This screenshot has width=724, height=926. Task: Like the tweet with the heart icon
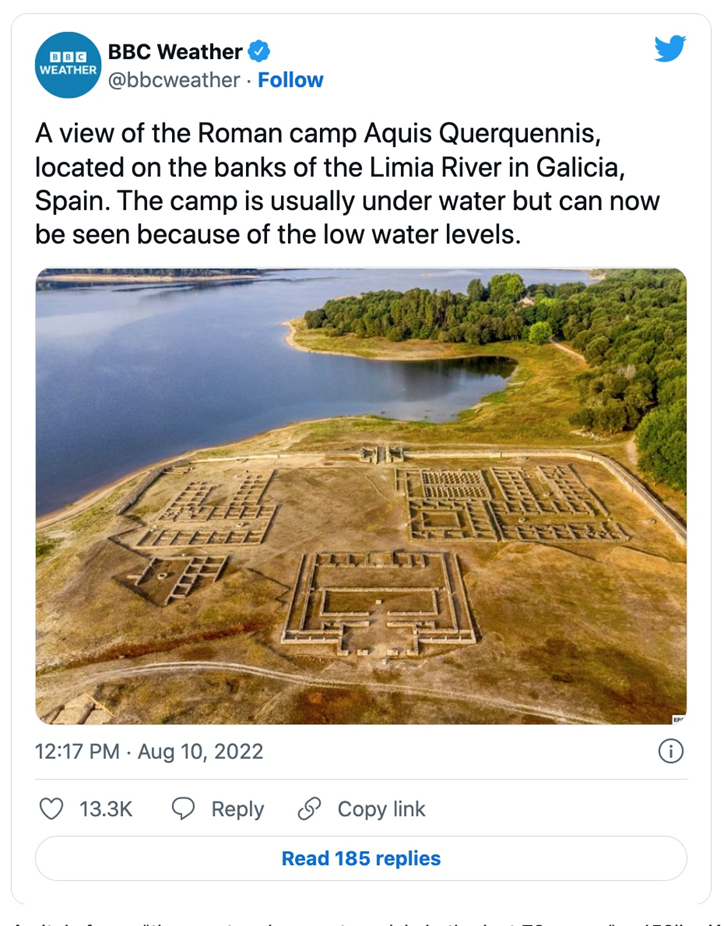(x=51, y=809)
